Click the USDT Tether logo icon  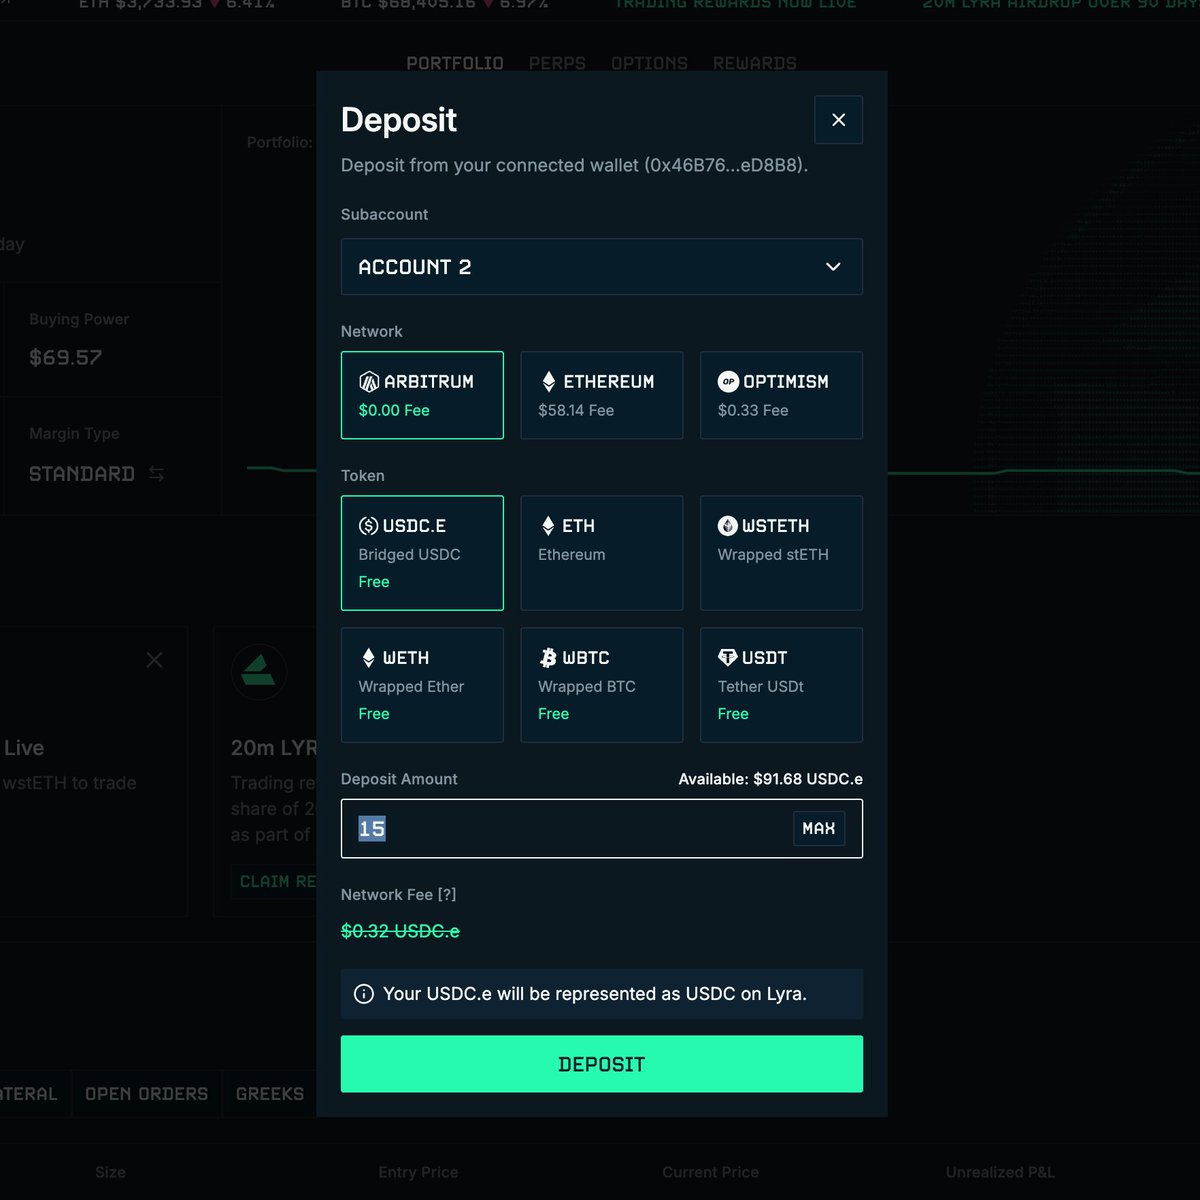click(728, 658)
